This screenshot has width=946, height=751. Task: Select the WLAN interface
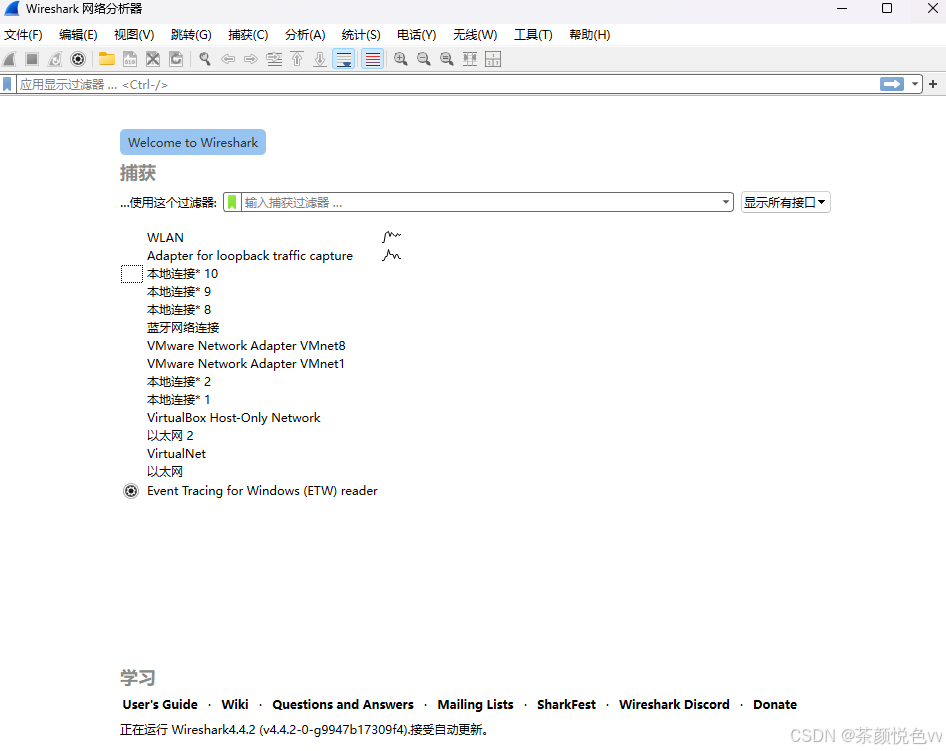pyautogui.click(x=165, y=238)
